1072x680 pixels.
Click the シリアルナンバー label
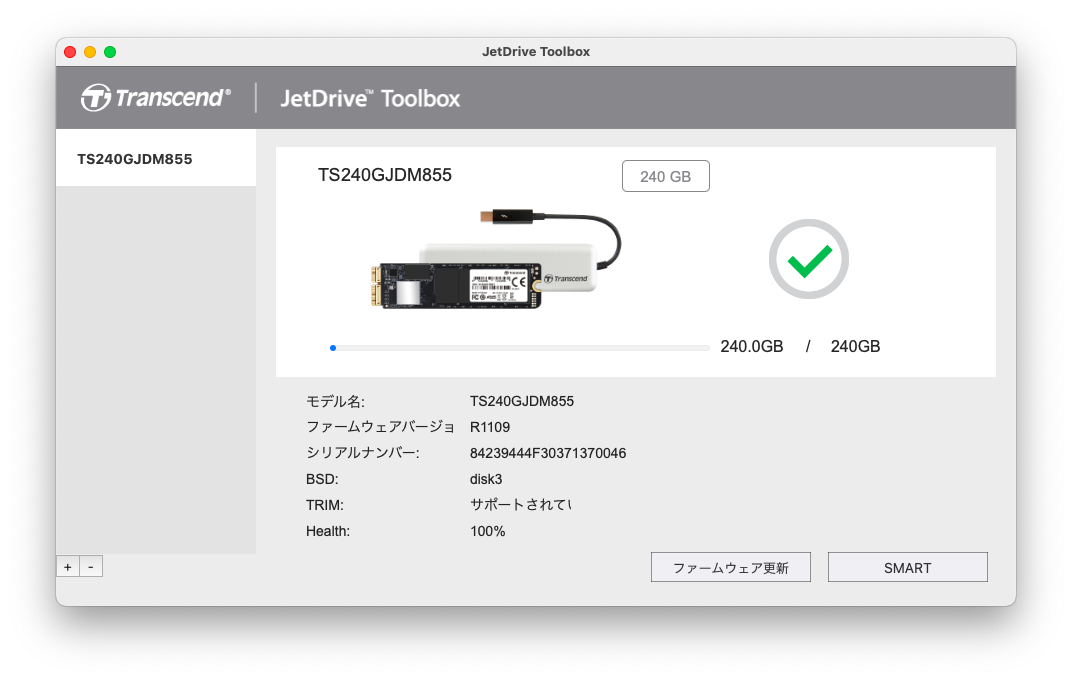pyautogui.click(x=362, y=453)
